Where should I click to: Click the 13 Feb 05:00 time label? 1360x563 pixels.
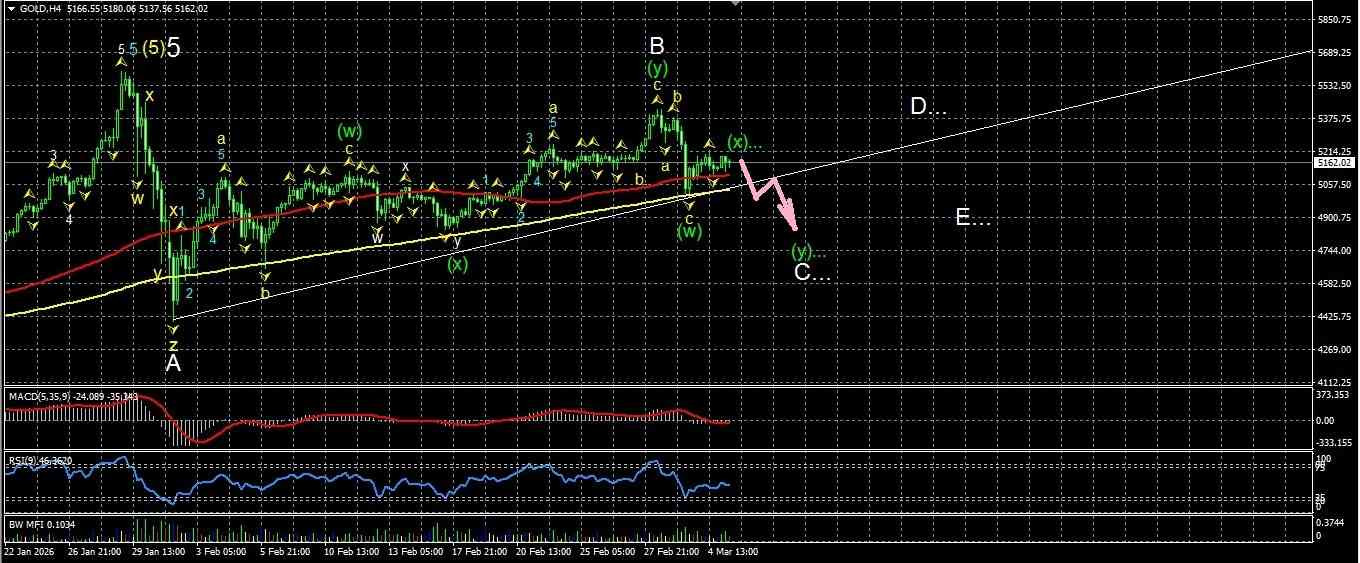(x=417, y=551)
